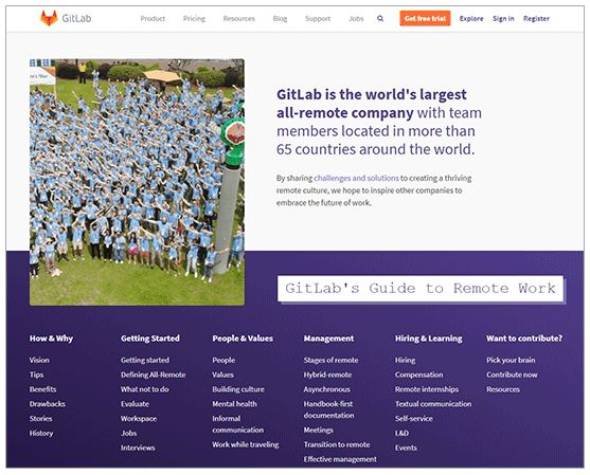Open Jobs under Getting Started
590x475 pixels.
coord(129,434)
